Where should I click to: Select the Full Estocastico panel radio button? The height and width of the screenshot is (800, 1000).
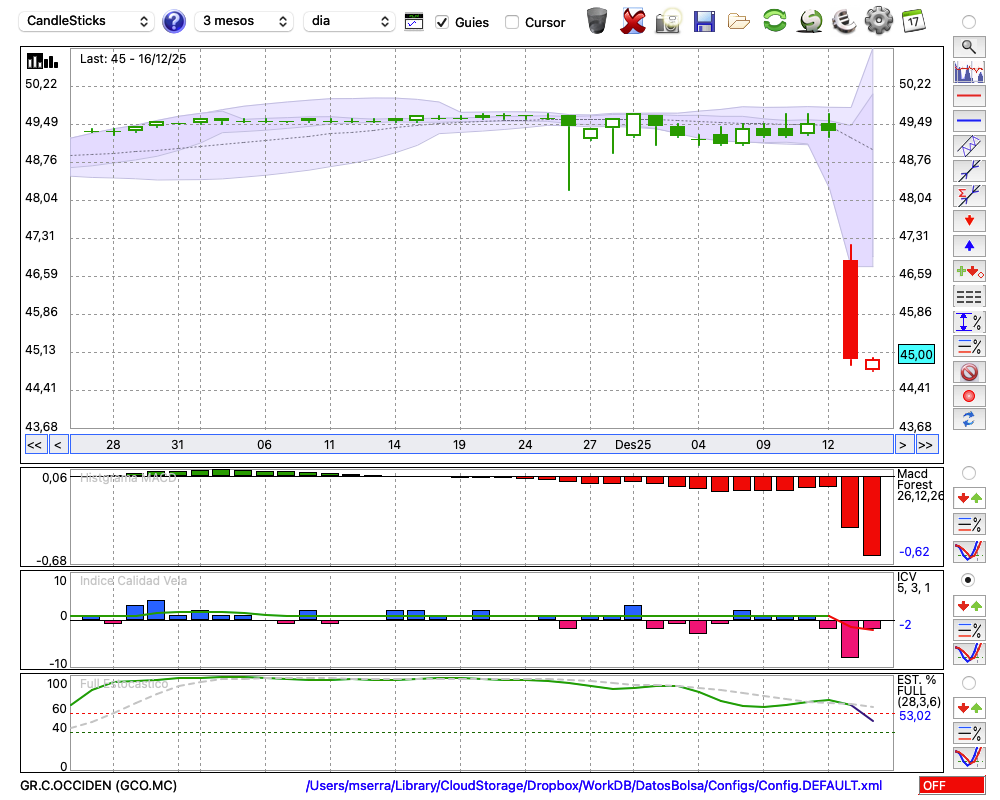(968, 682)
